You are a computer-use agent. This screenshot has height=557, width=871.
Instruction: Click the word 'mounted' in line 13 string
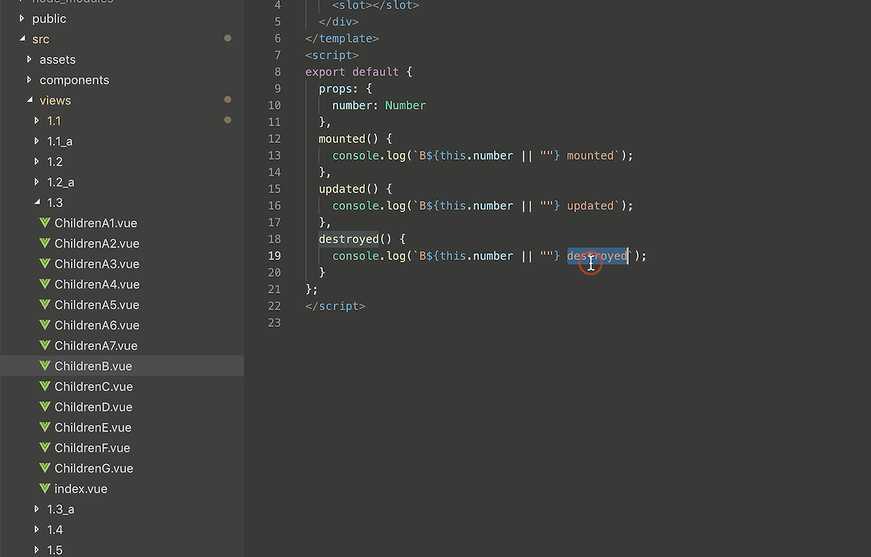590,155
